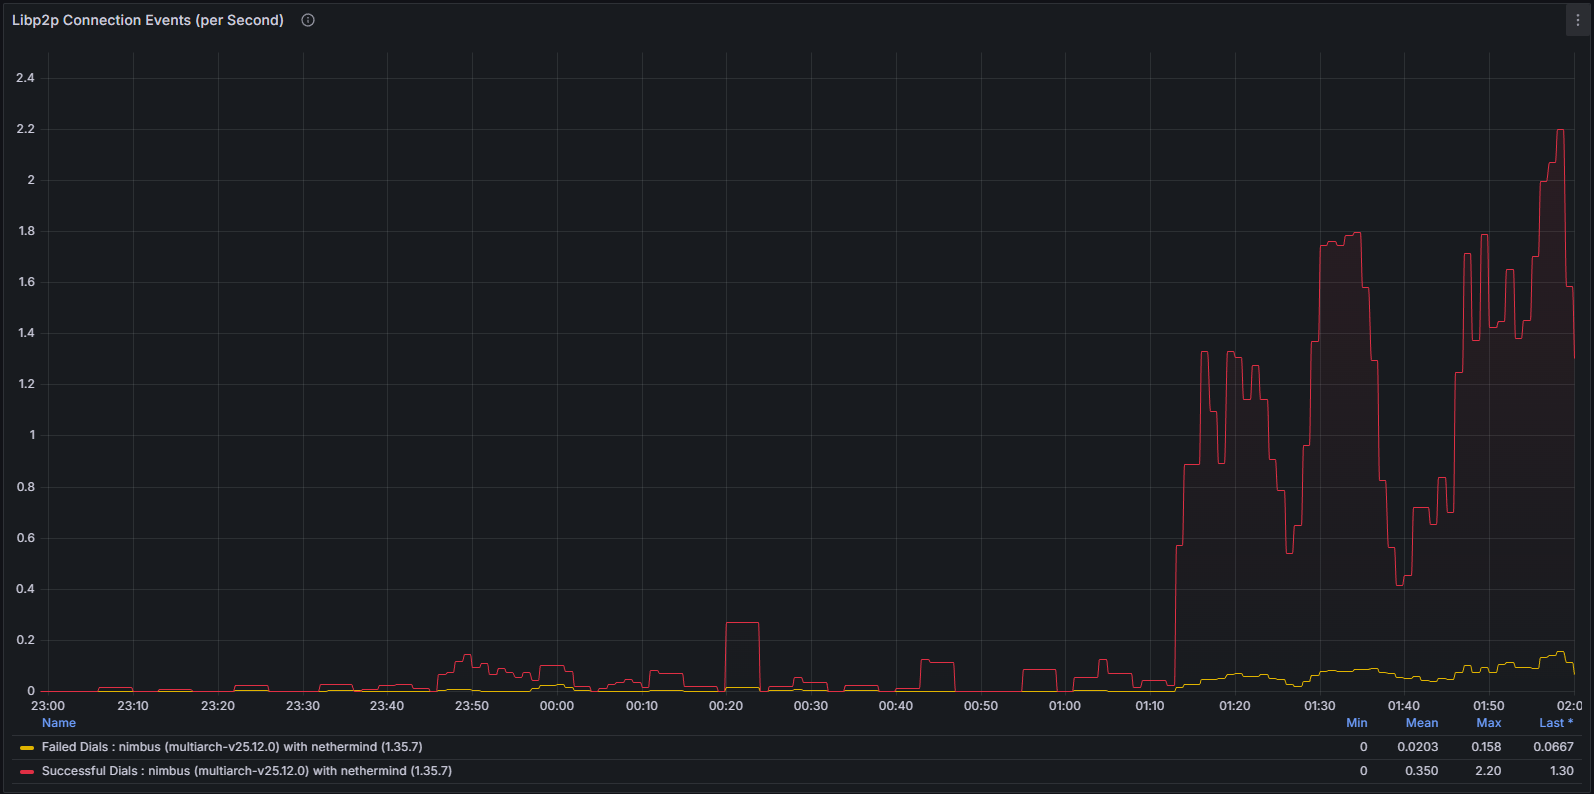Click the 0.158 max value for Failed Dials

pos(1486,747)
